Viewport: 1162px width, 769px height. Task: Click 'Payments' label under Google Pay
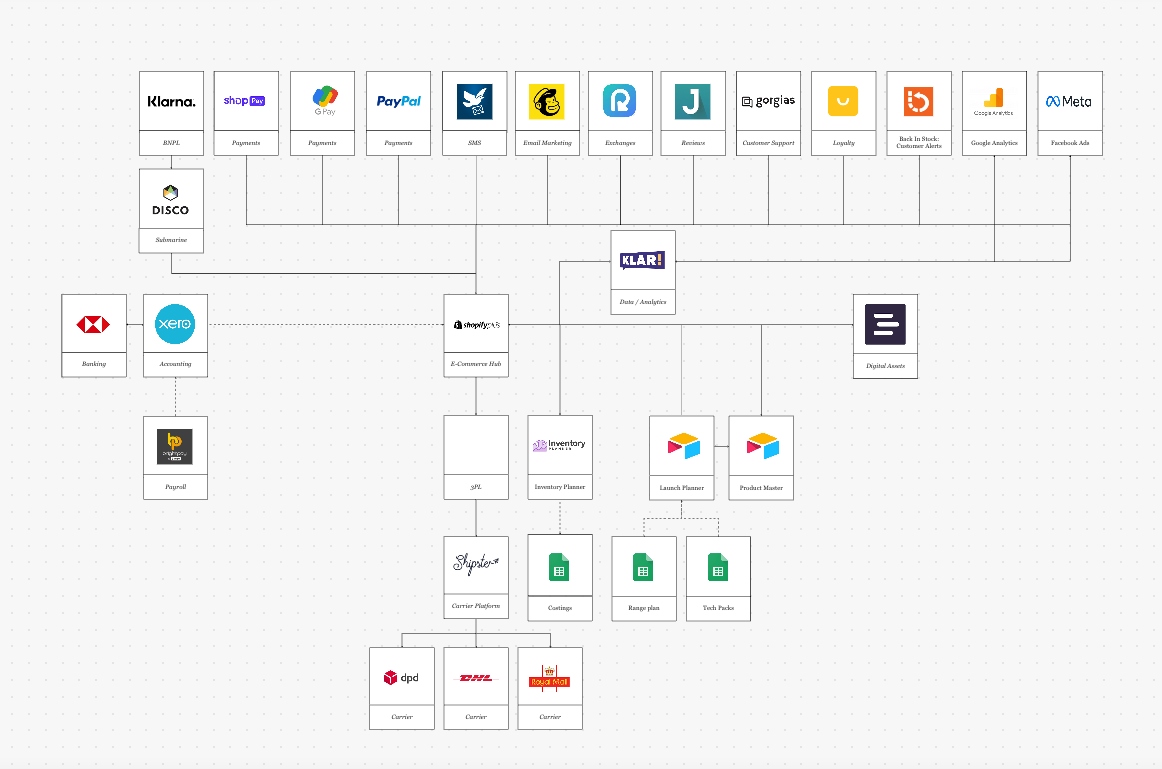coord(322,143)
